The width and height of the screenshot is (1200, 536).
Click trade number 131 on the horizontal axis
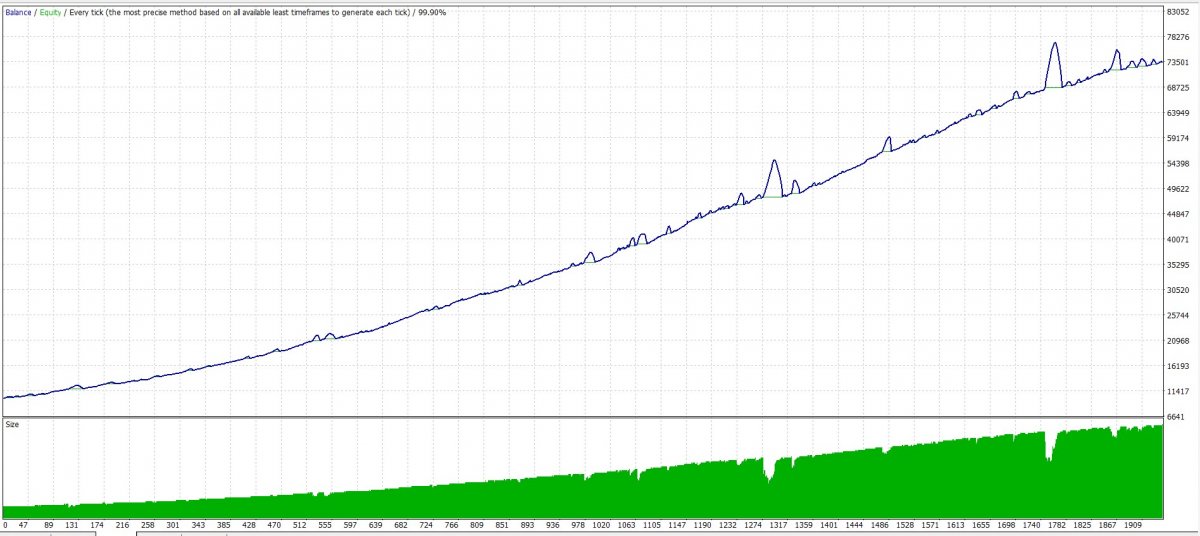[72, 524]
